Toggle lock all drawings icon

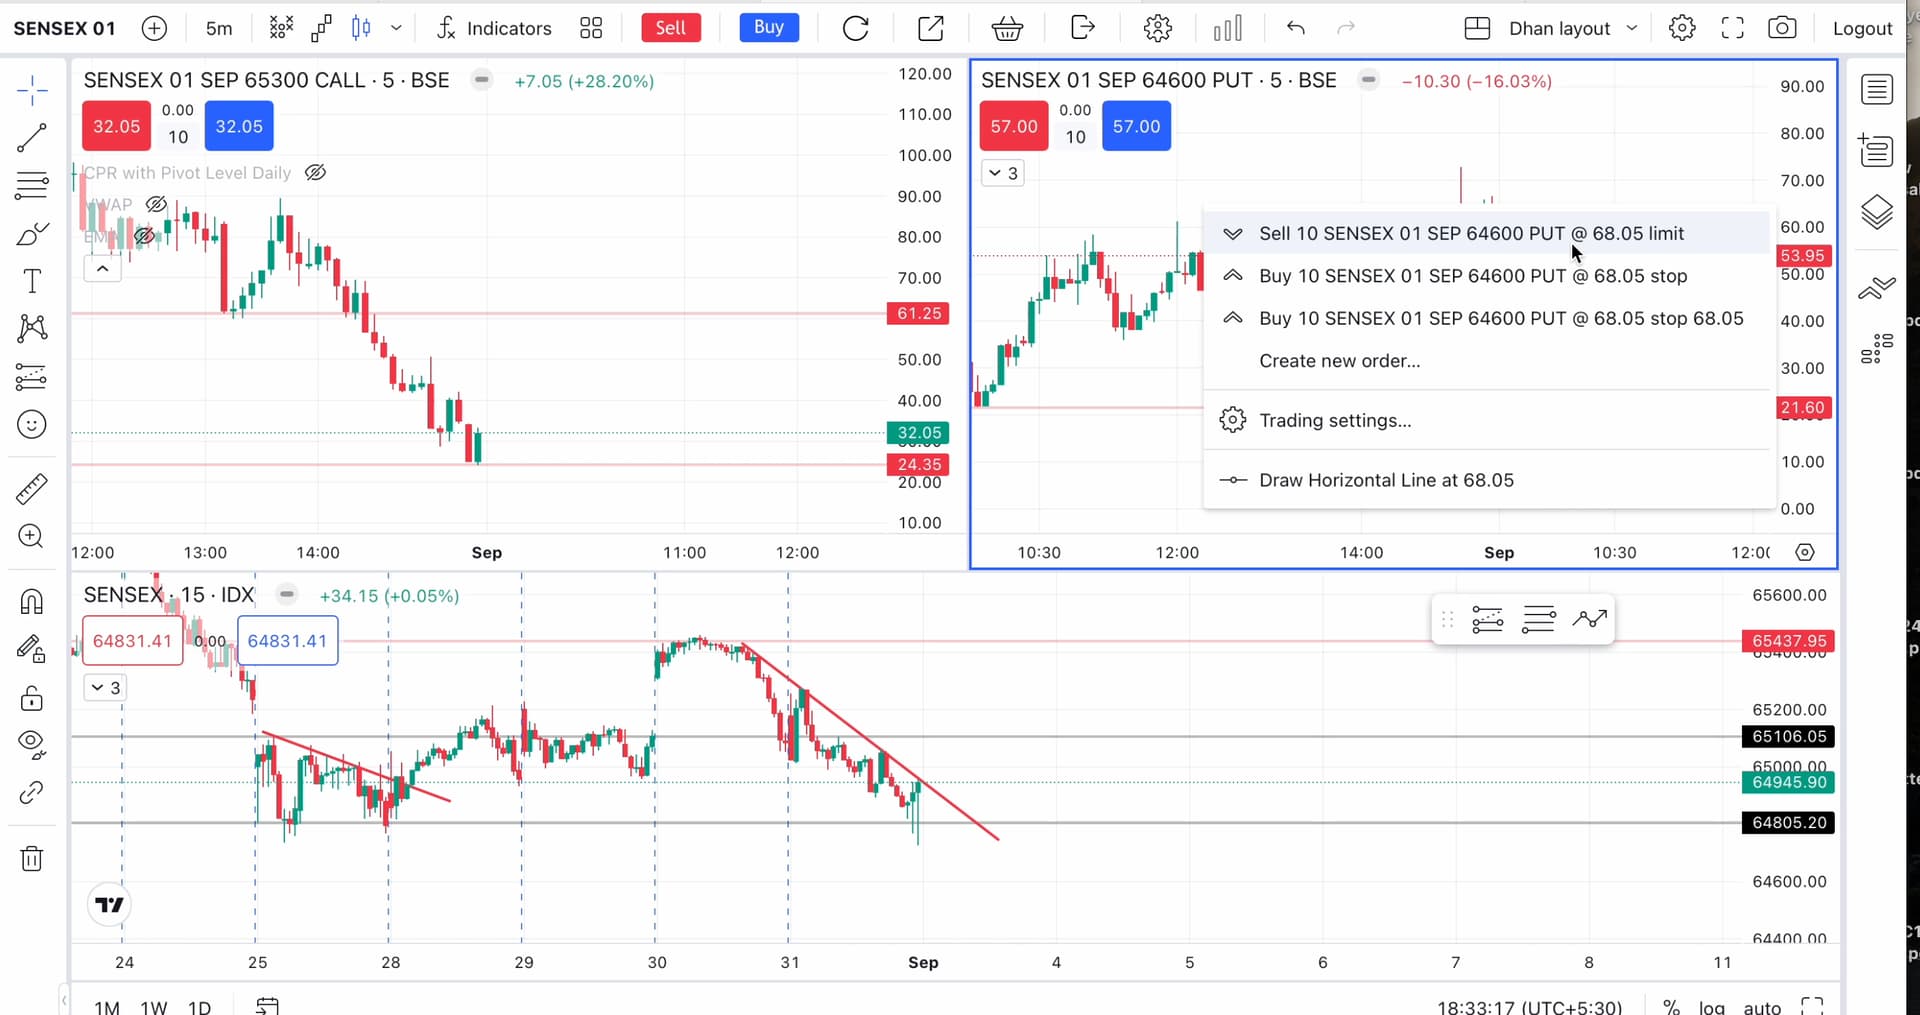click(32, 697)
